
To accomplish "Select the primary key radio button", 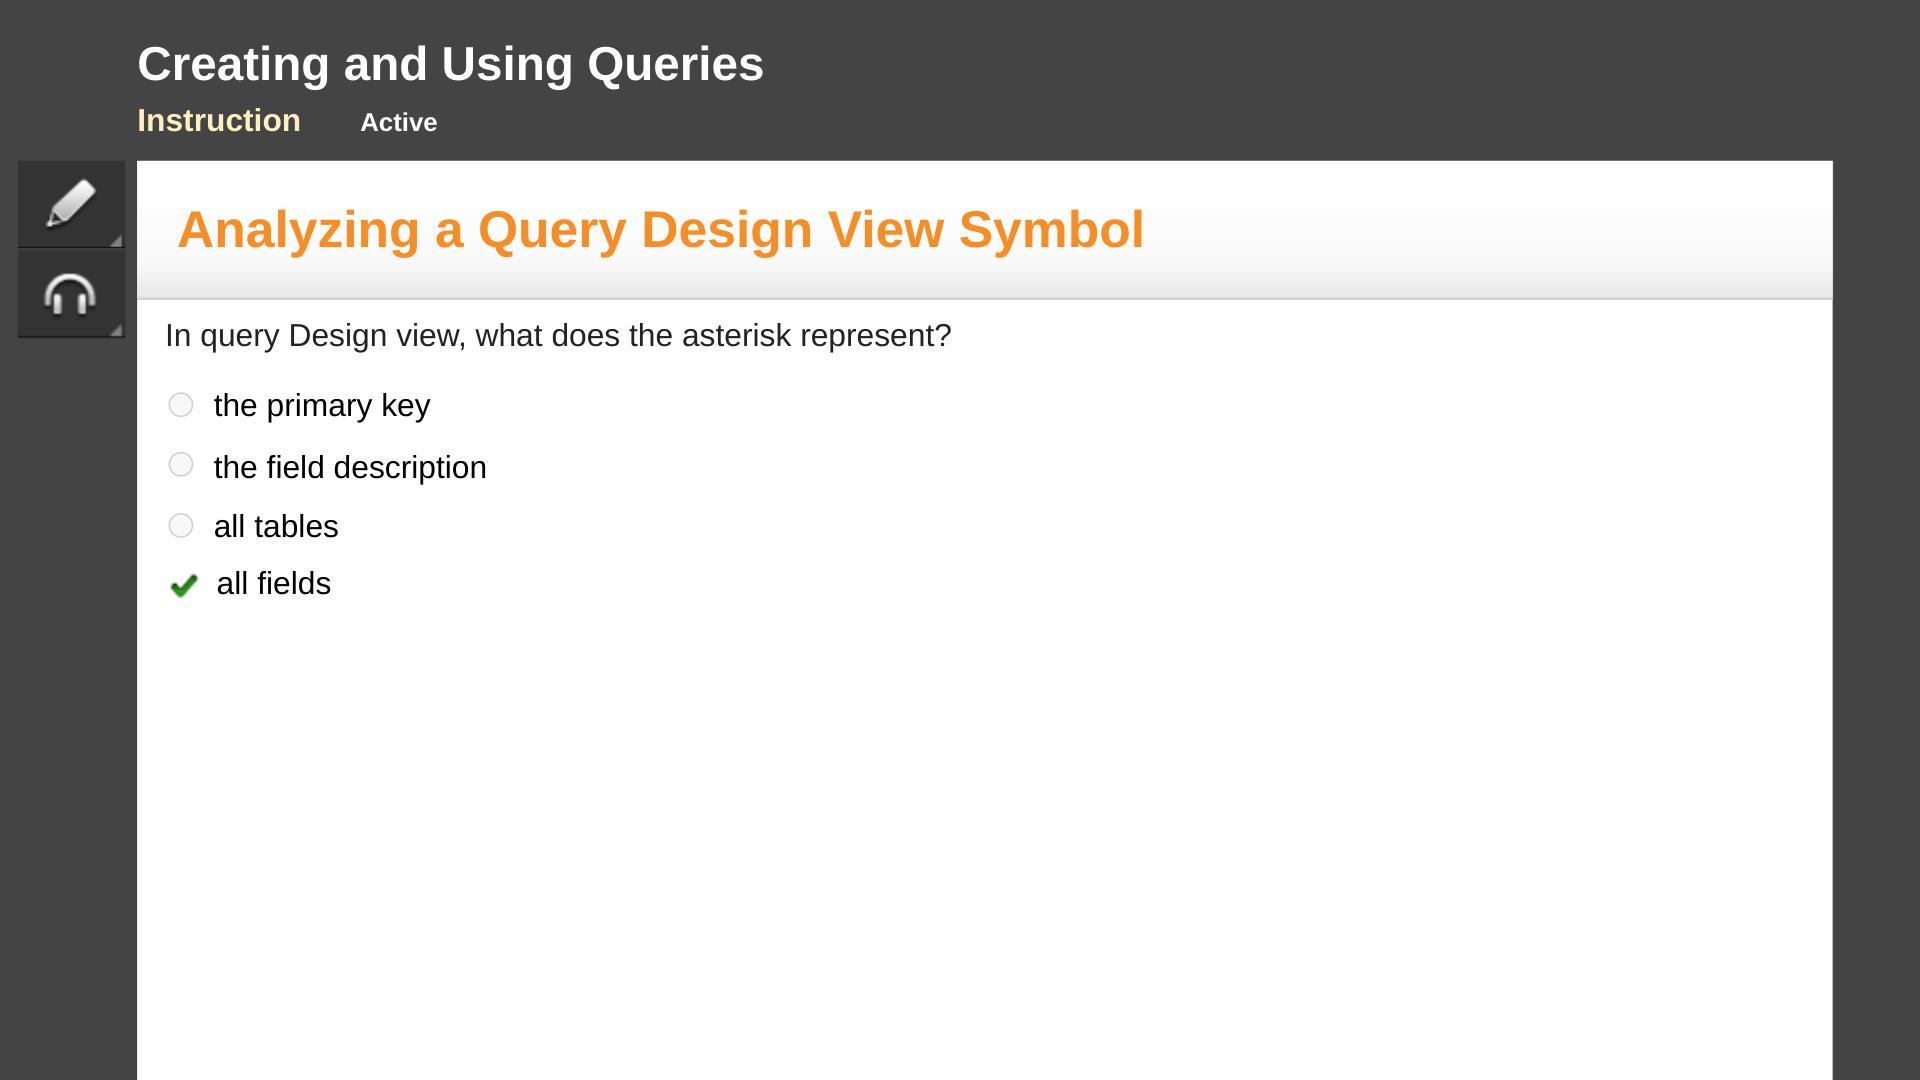I will [181, 405].
